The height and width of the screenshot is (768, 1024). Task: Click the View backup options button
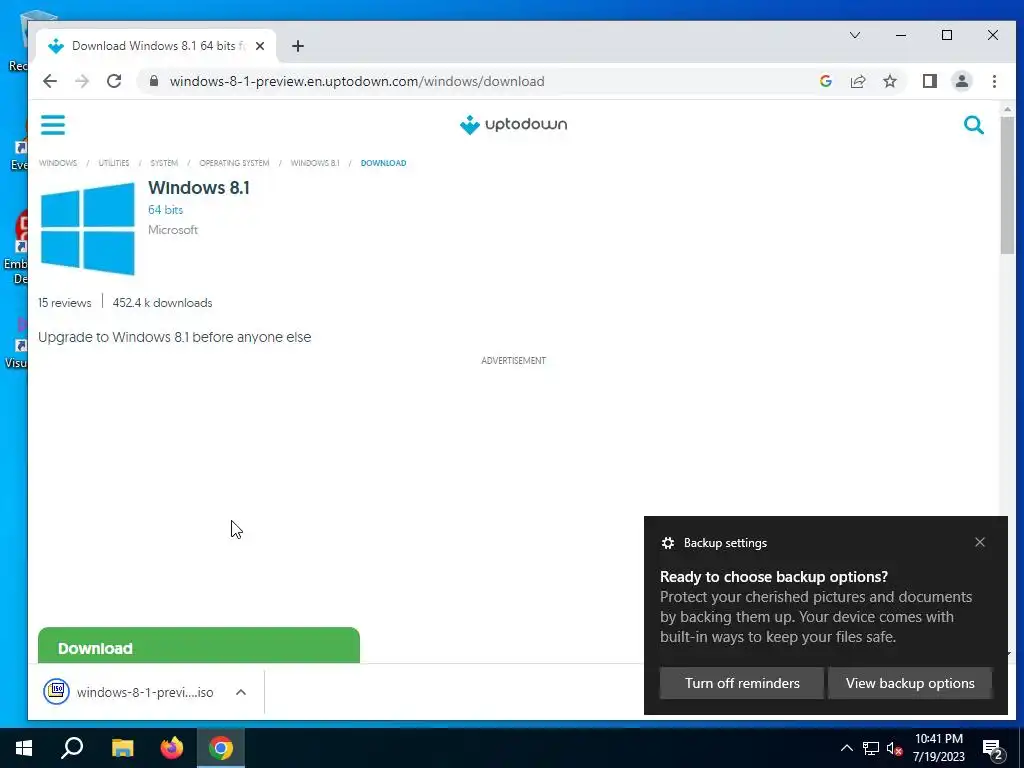coord(910,683)
